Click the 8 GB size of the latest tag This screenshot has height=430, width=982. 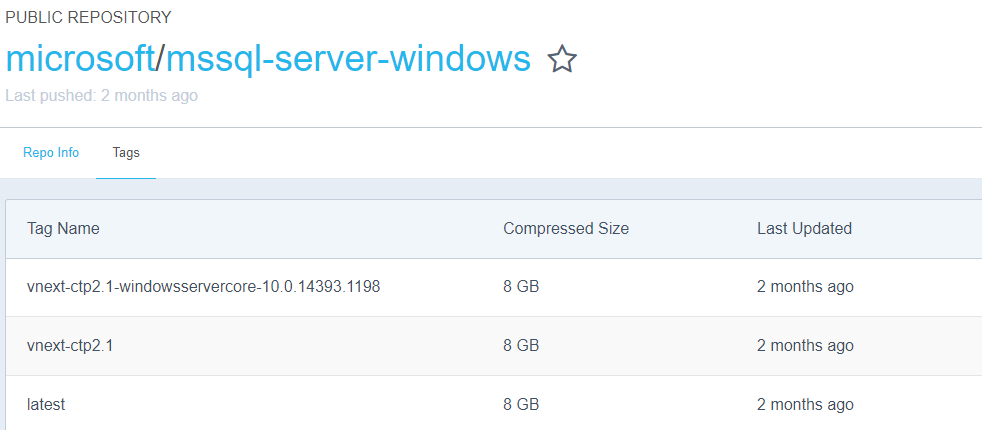pyautogui.click(x=521, y=404)
